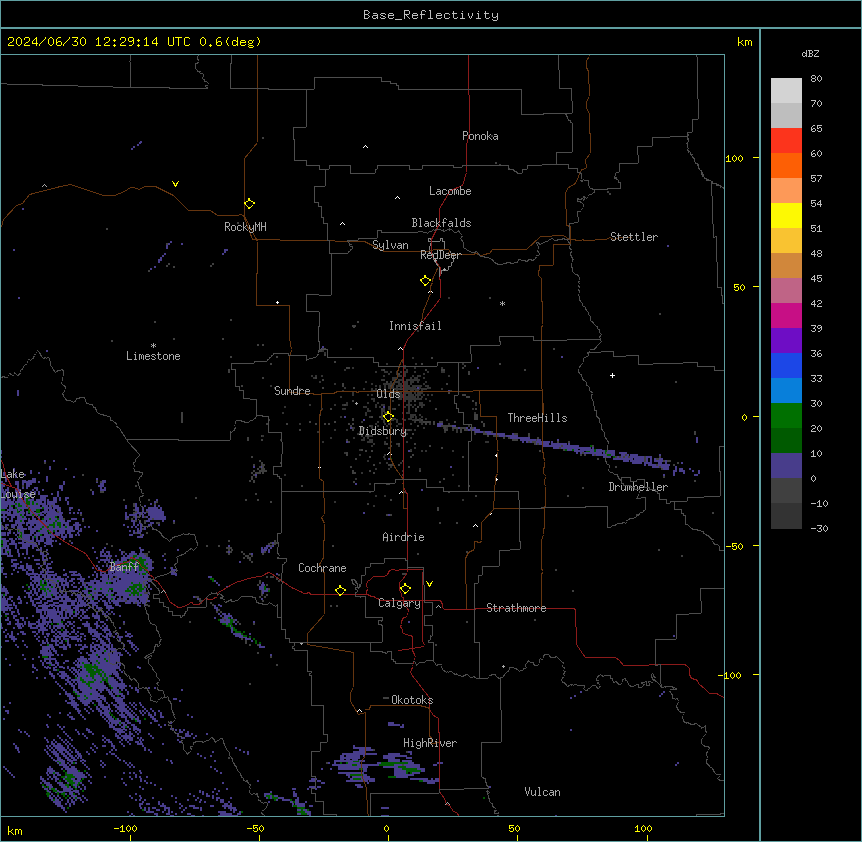Pick the yellow 54-51 dBZ legend swatch
The image size is (862, 842).
(x=786, y=215)
